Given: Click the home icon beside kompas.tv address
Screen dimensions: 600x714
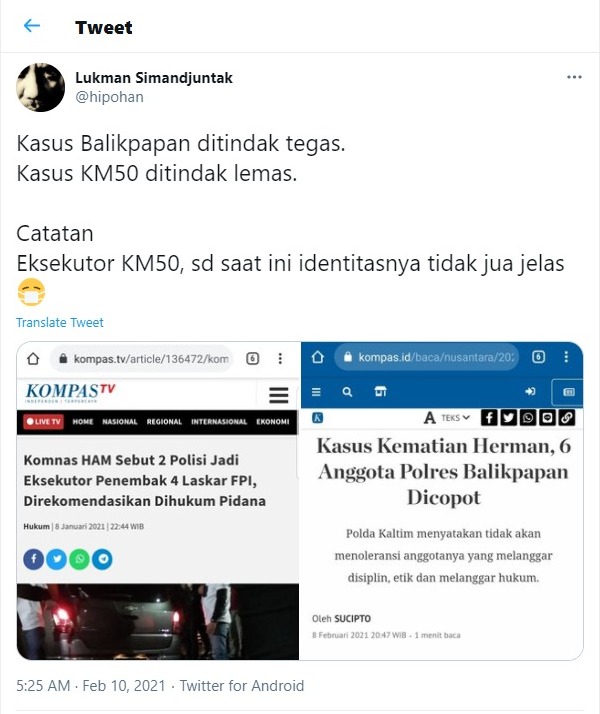Looking at the screenshot, I should click(x=33, y=359).
